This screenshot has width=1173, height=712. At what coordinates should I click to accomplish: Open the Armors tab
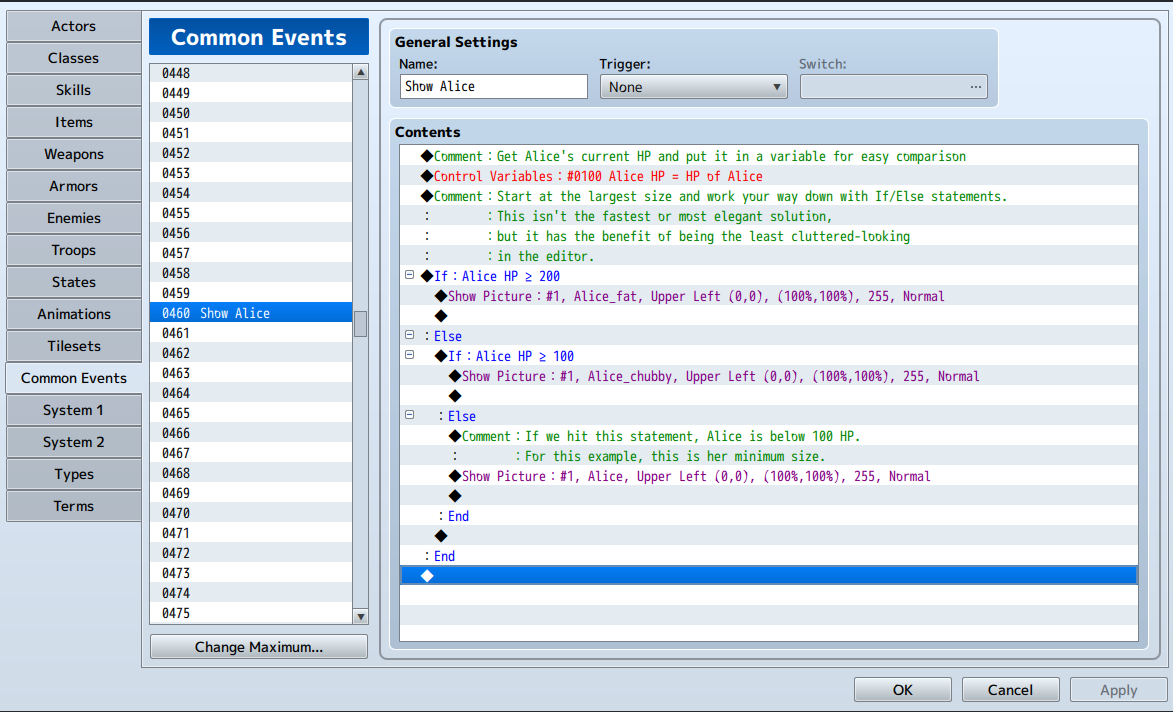(73, 186)
